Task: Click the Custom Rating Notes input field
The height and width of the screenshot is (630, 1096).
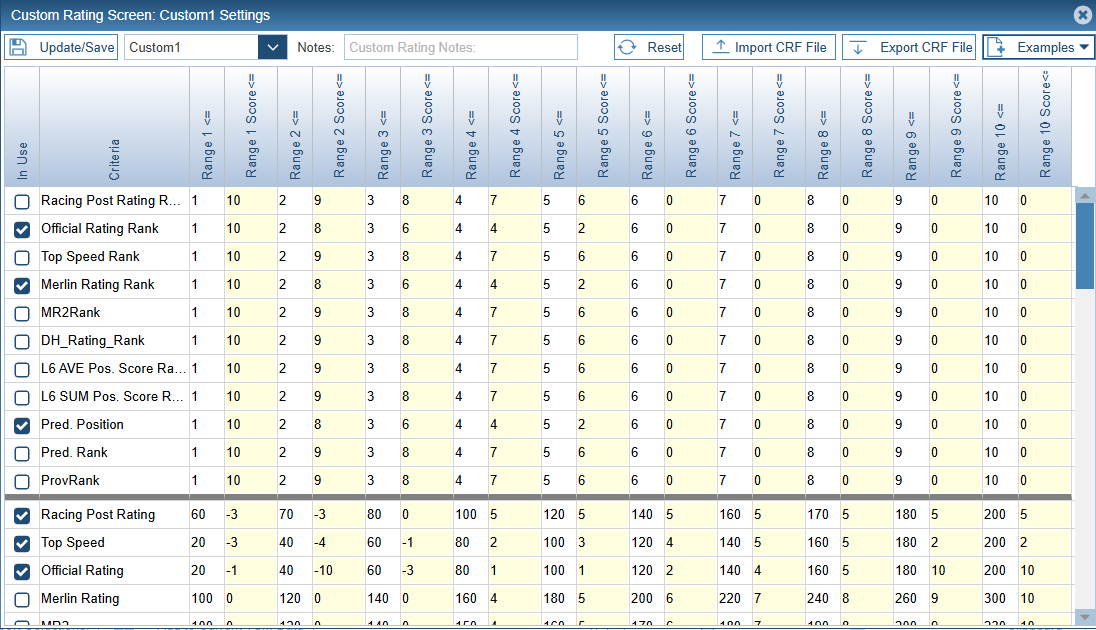Action: tap(461, 47)
